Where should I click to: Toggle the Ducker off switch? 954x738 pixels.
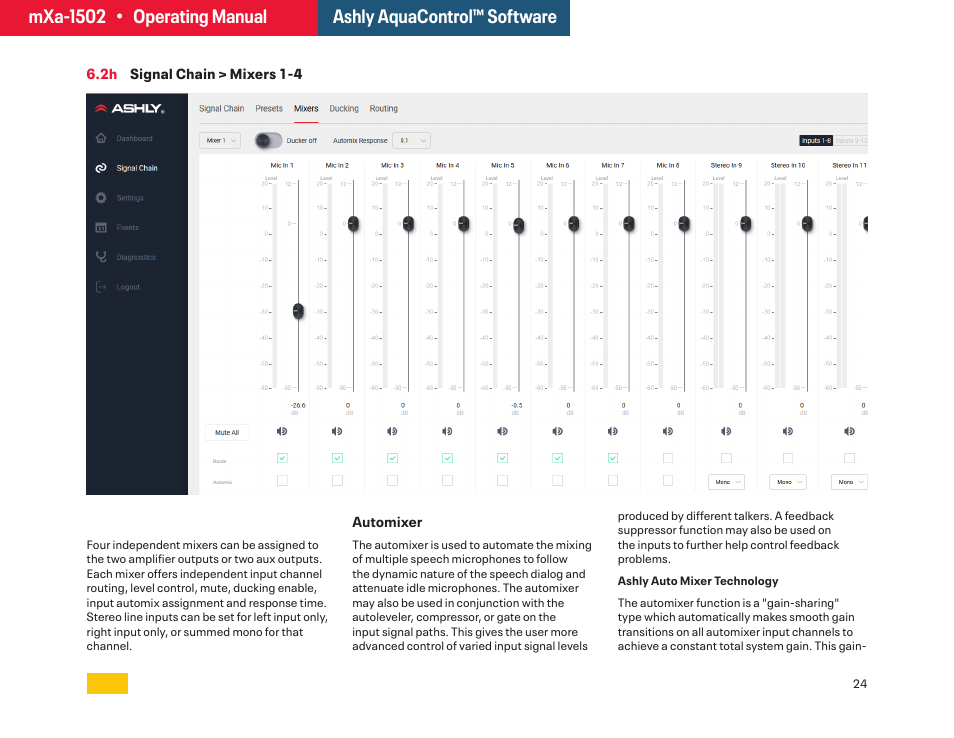[268, 141]
